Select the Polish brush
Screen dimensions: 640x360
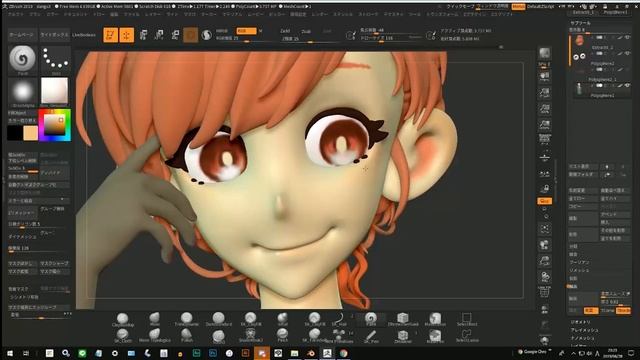click(187, 336)
